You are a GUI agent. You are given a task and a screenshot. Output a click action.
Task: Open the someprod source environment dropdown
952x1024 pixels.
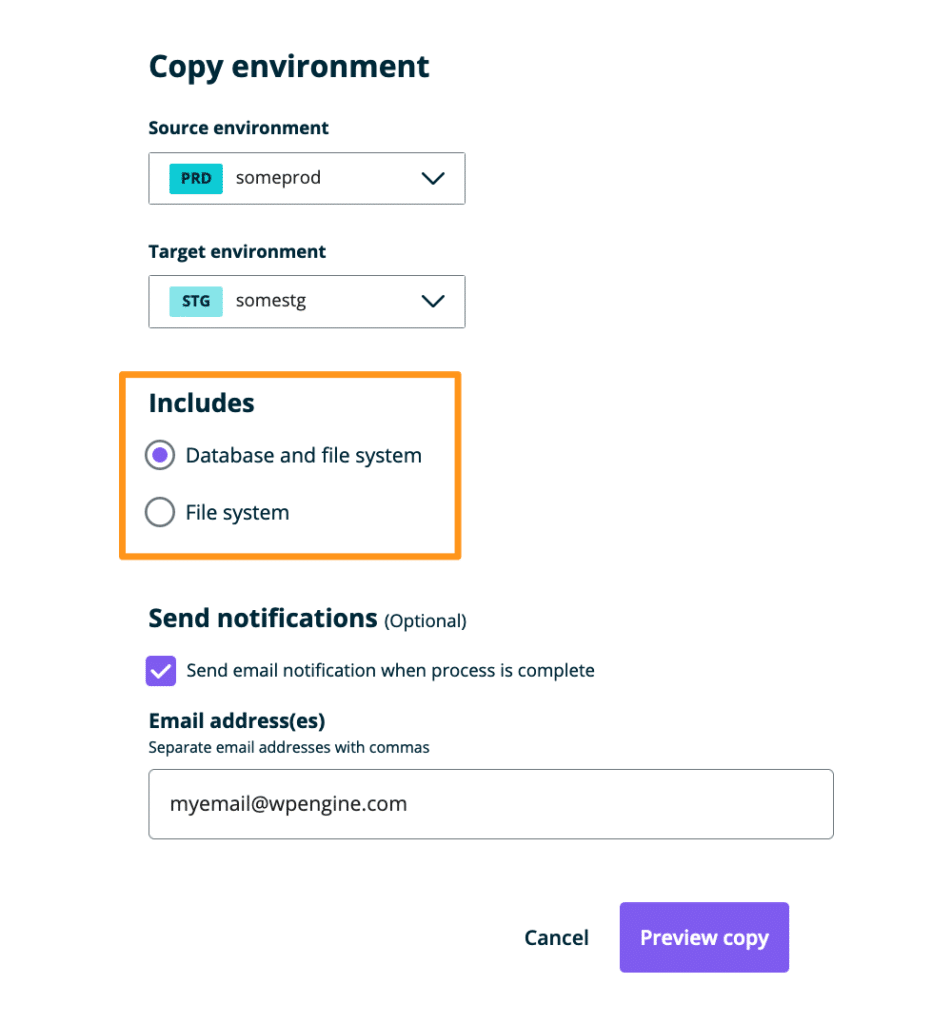tap(306, 178)
